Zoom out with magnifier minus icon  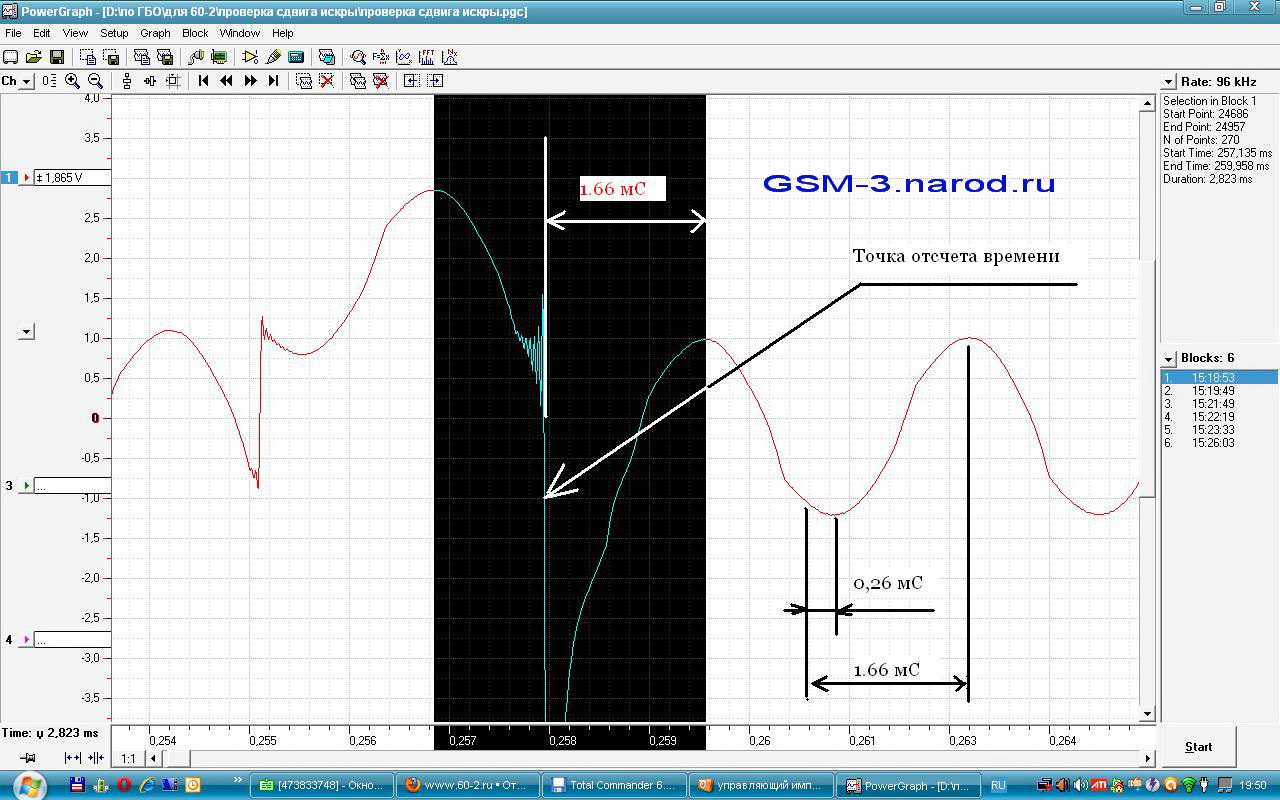tap(95, 81)
